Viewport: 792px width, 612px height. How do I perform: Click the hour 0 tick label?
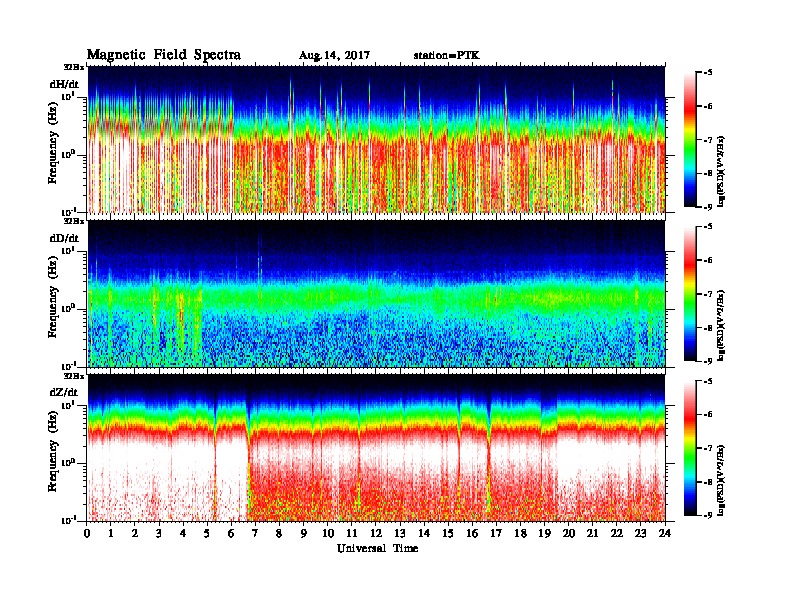pos(87,533)
